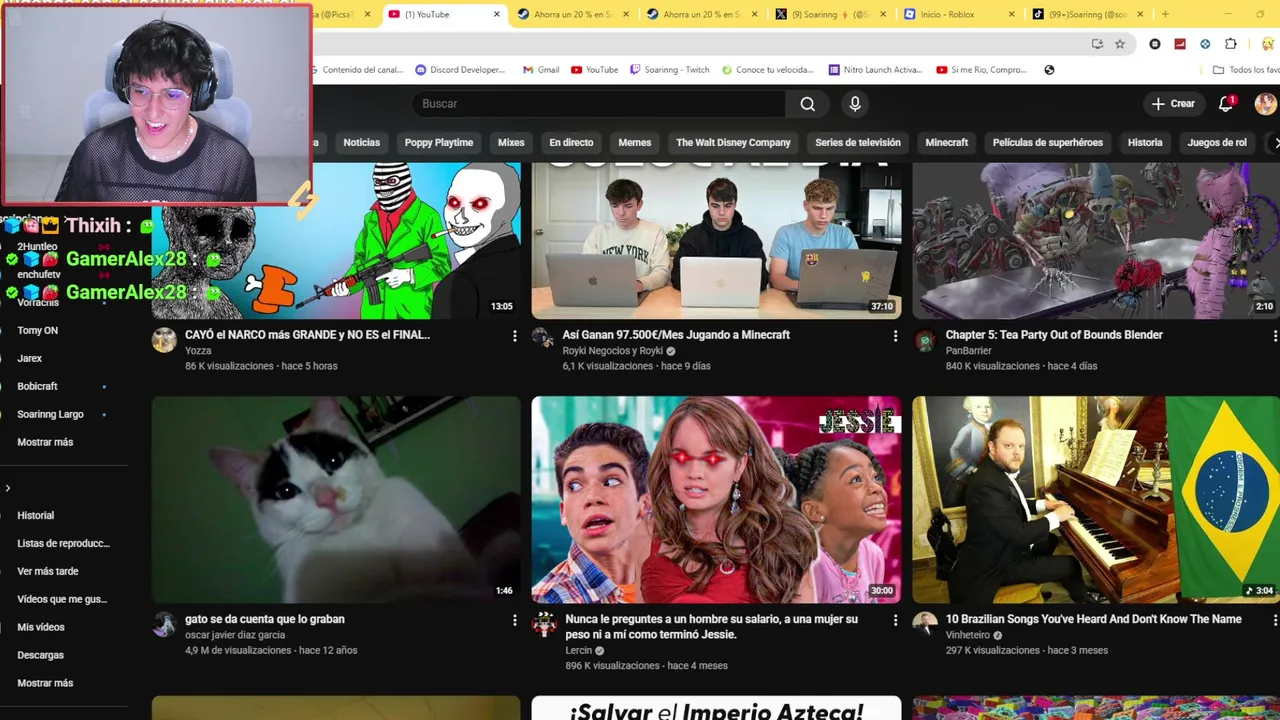
Task: Select the Noticias filter chip
Action: coord(361,142)
